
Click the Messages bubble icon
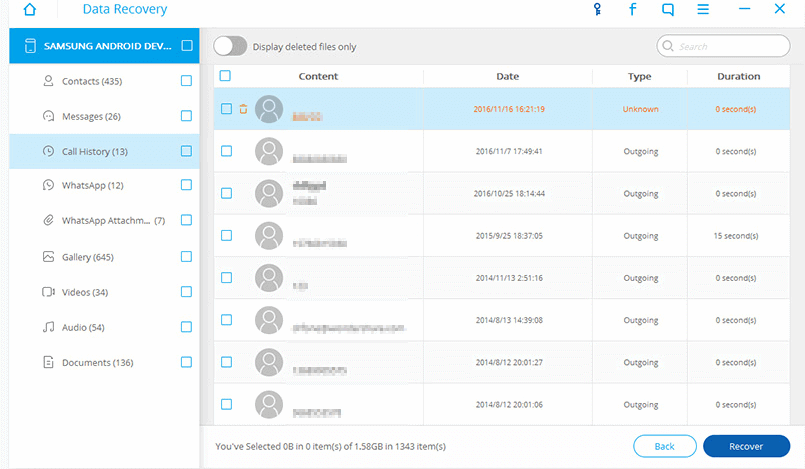click(48, 116)
